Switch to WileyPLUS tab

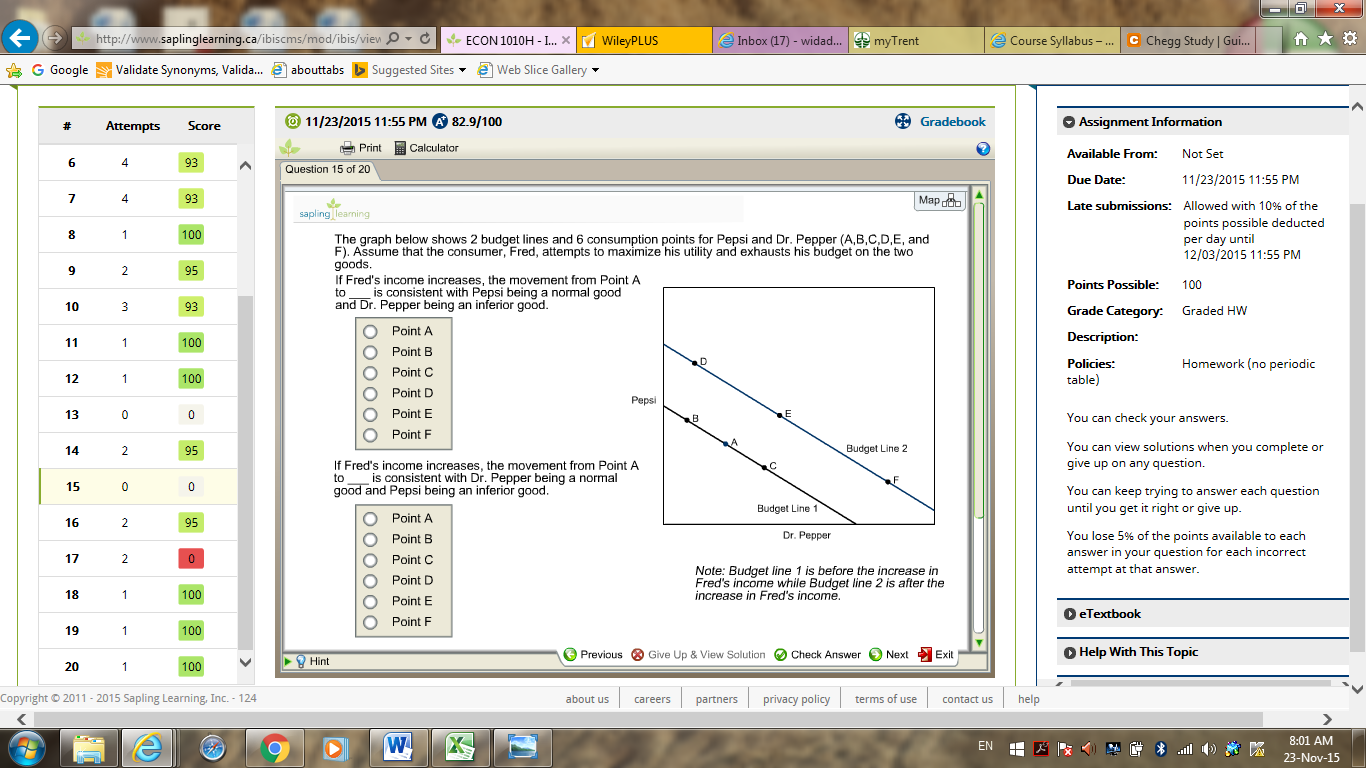(643, 41)
